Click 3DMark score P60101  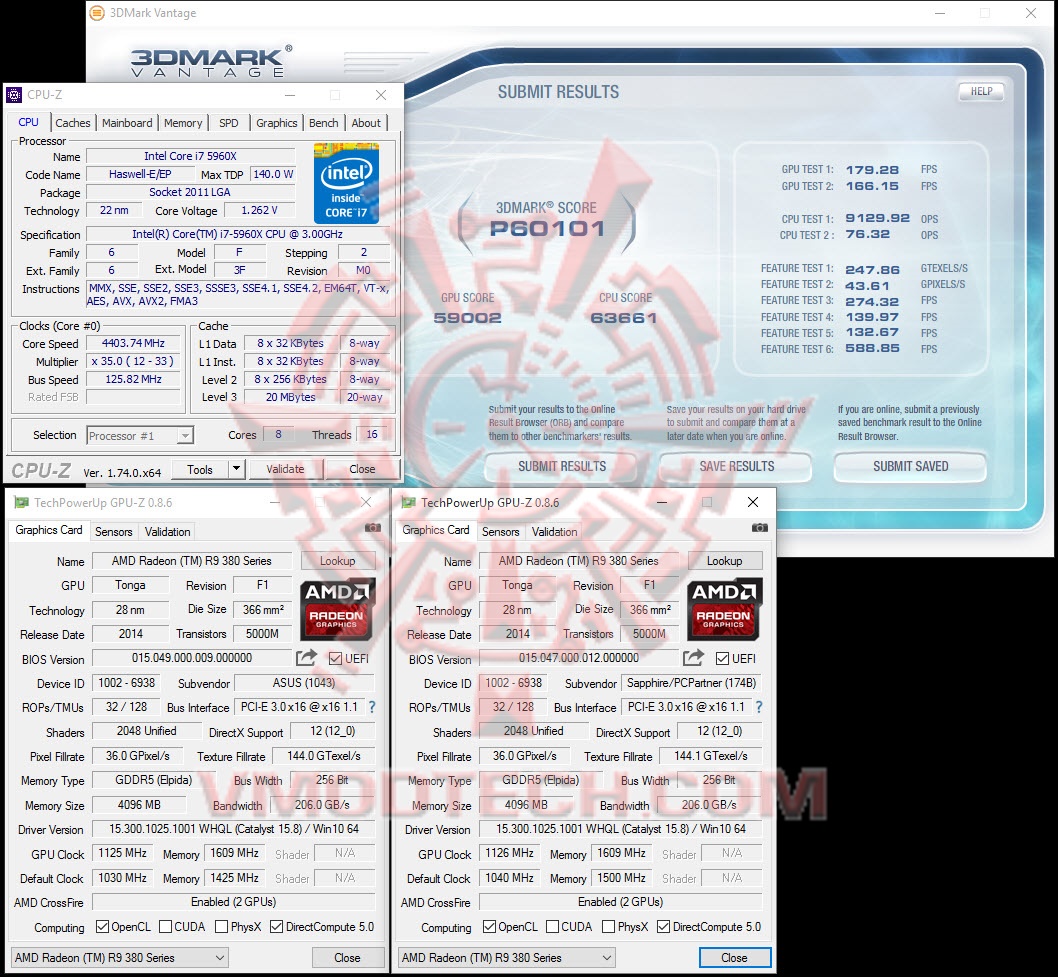point(547,229)
